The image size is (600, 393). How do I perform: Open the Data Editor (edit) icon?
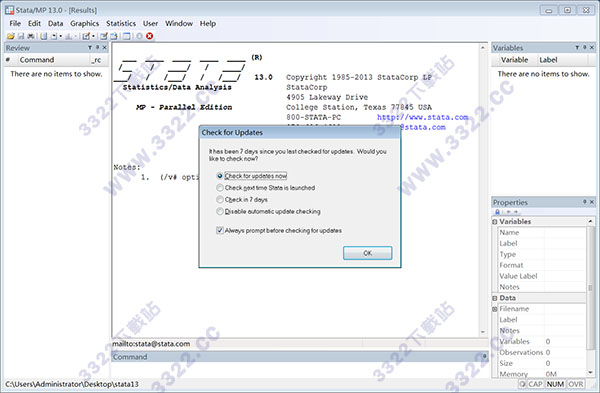click(x=104, y=36)
